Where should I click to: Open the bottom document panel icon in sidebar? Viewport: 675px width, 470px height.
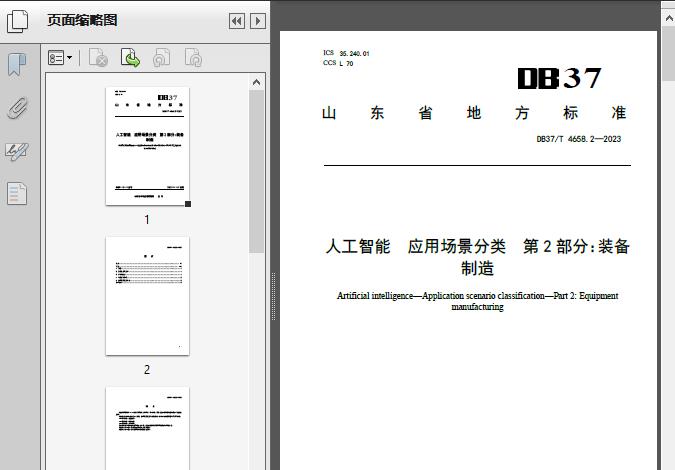17,193
